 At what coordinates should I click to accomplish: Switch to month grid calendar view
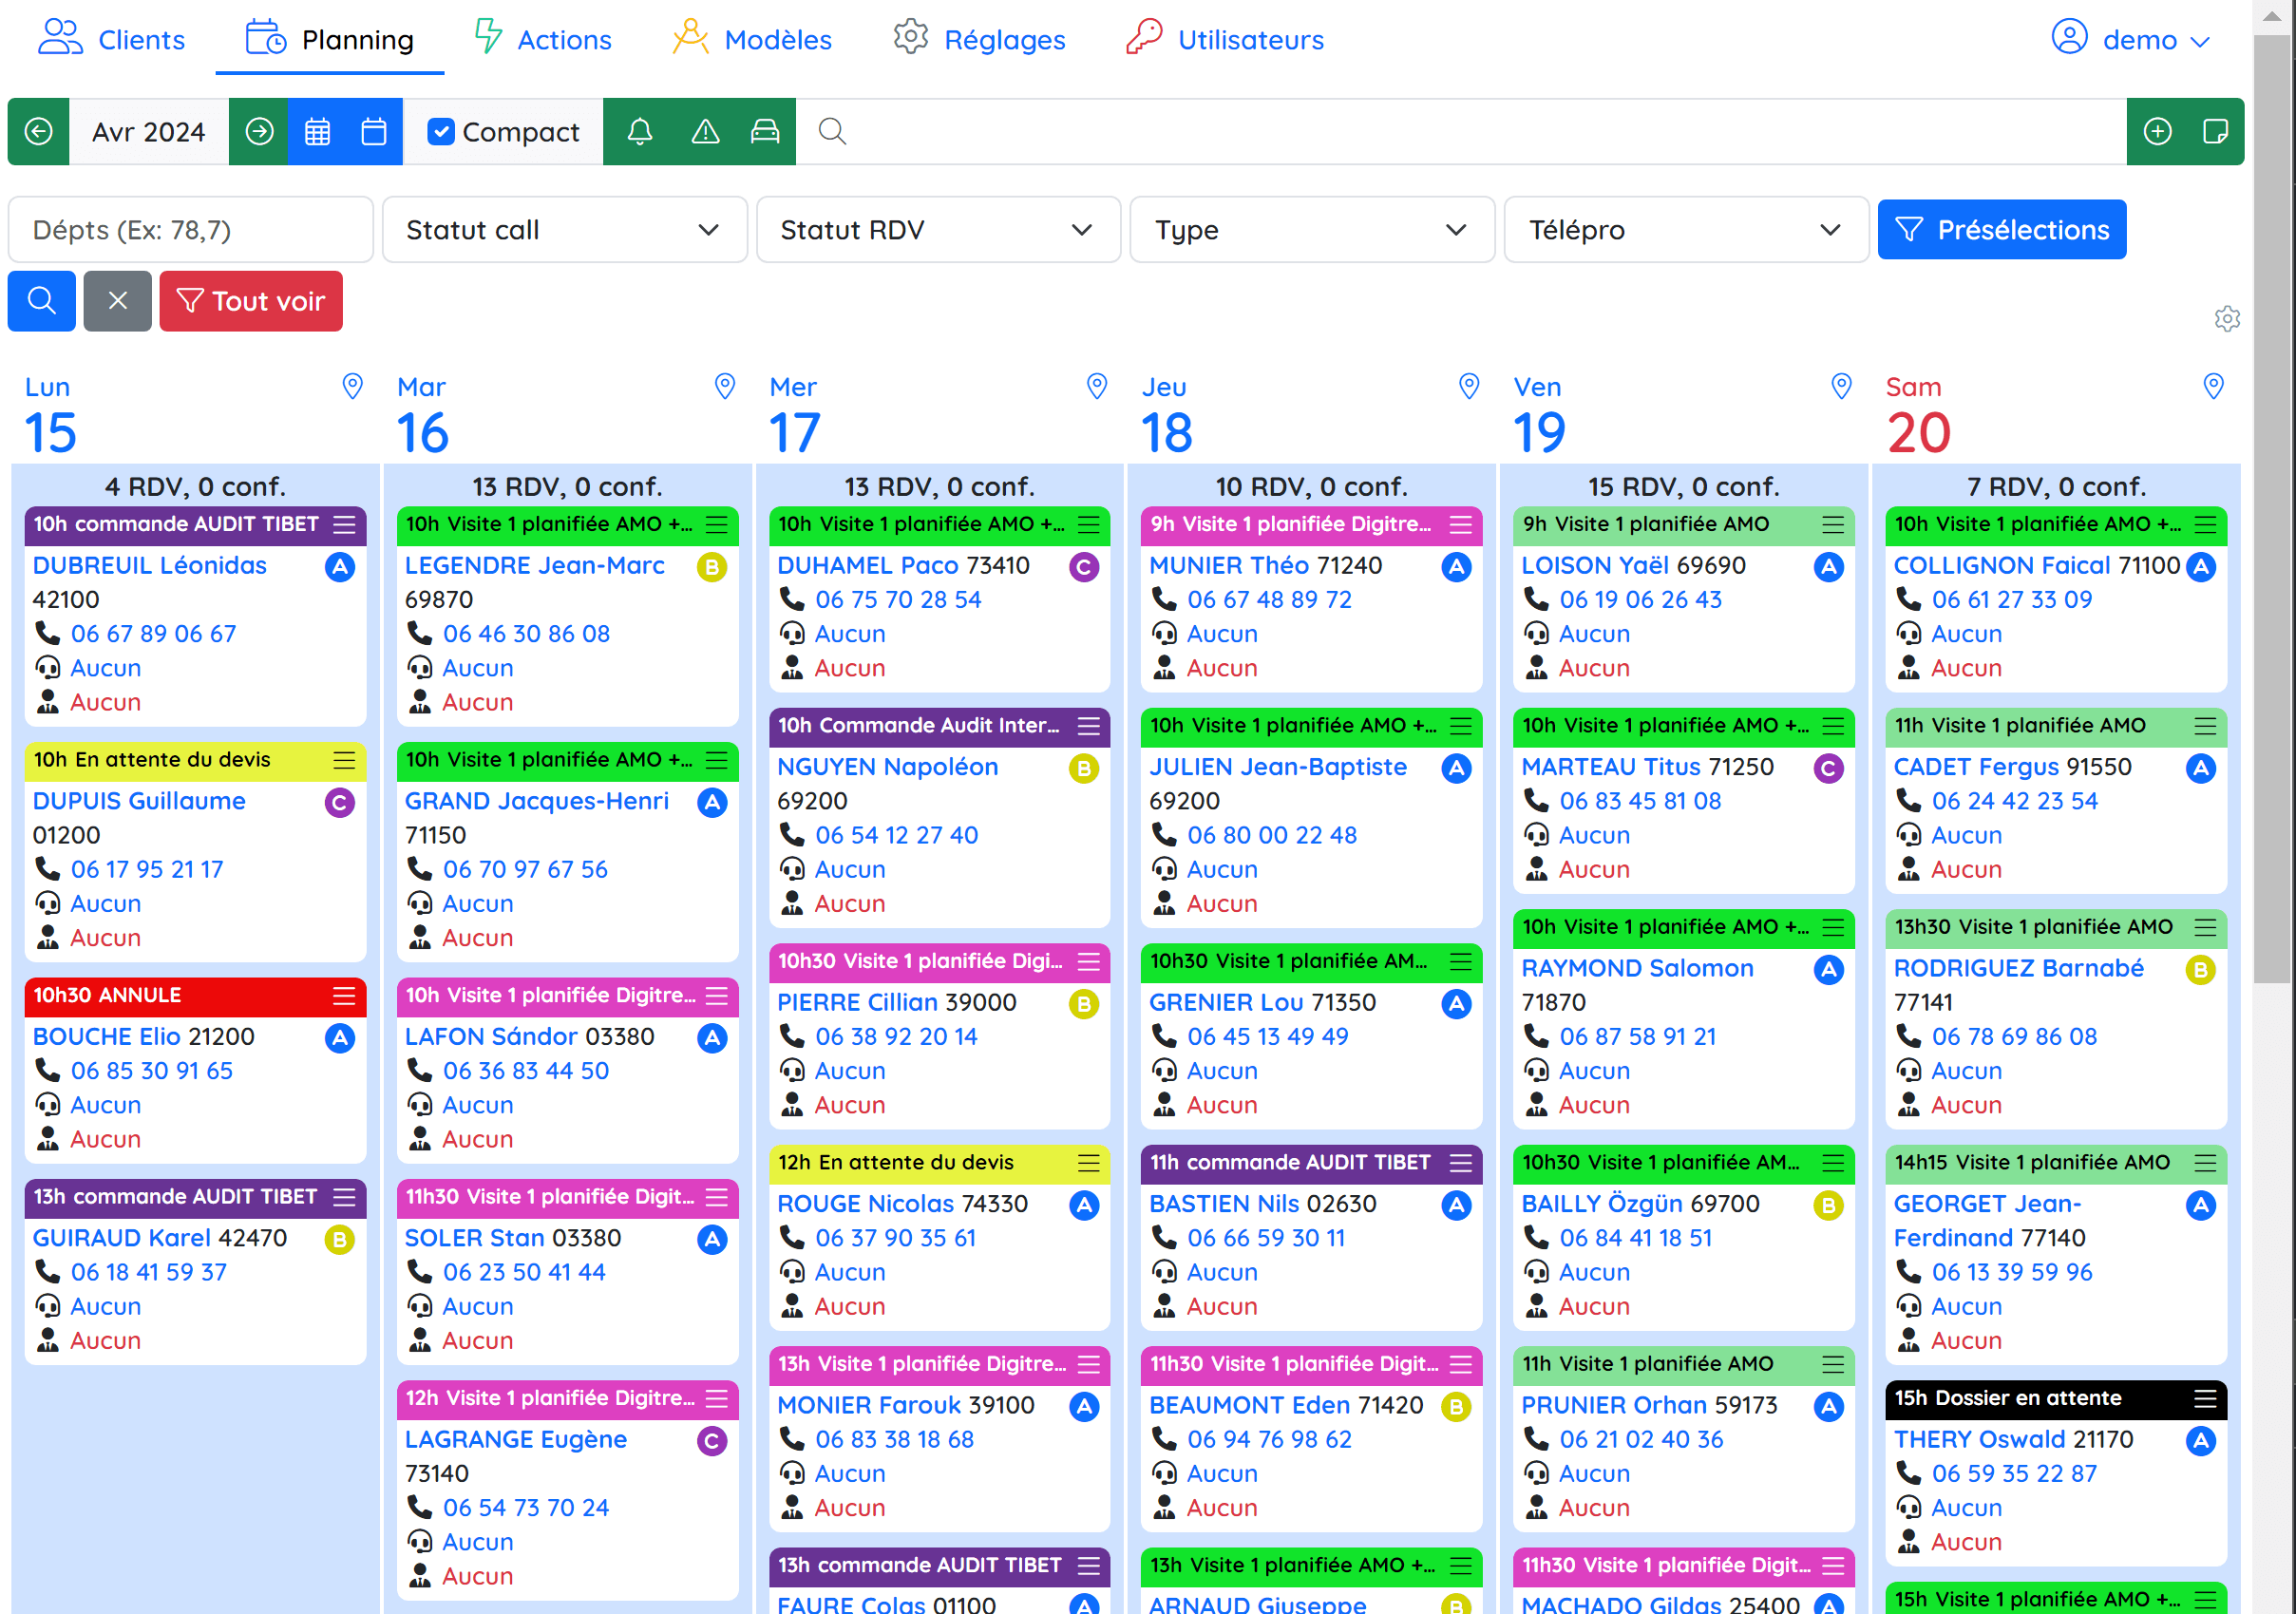[317, 132]
